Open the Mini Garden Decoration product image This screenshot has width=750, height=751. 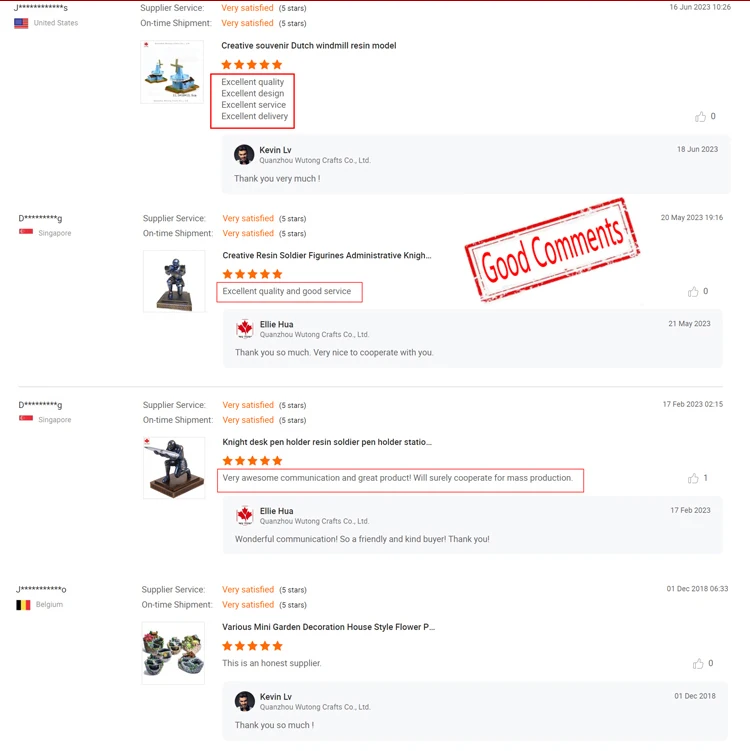pyautogui.click(x=173, y=653)
